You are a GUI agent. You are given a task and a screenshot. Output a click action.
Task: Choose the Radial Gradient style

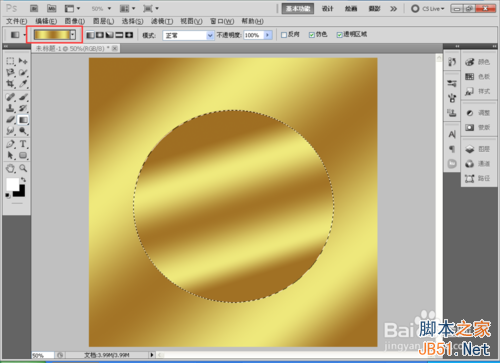[x=100, y=35]
